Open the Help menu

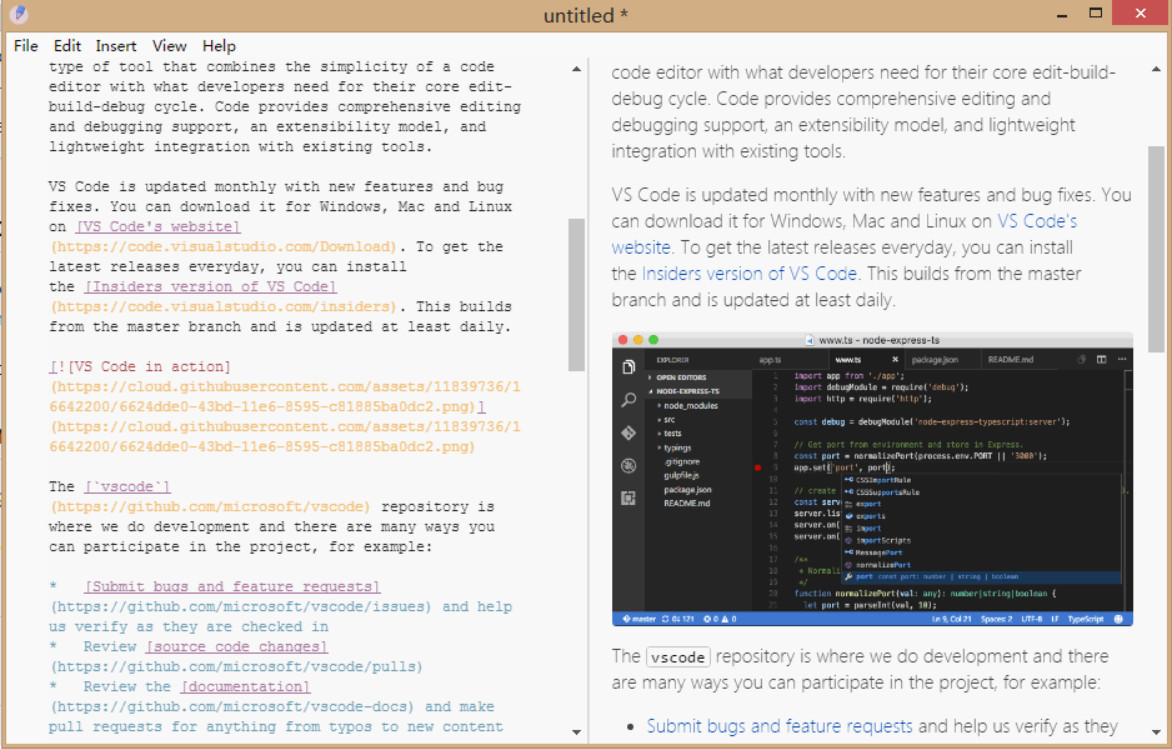pos(219,46)
